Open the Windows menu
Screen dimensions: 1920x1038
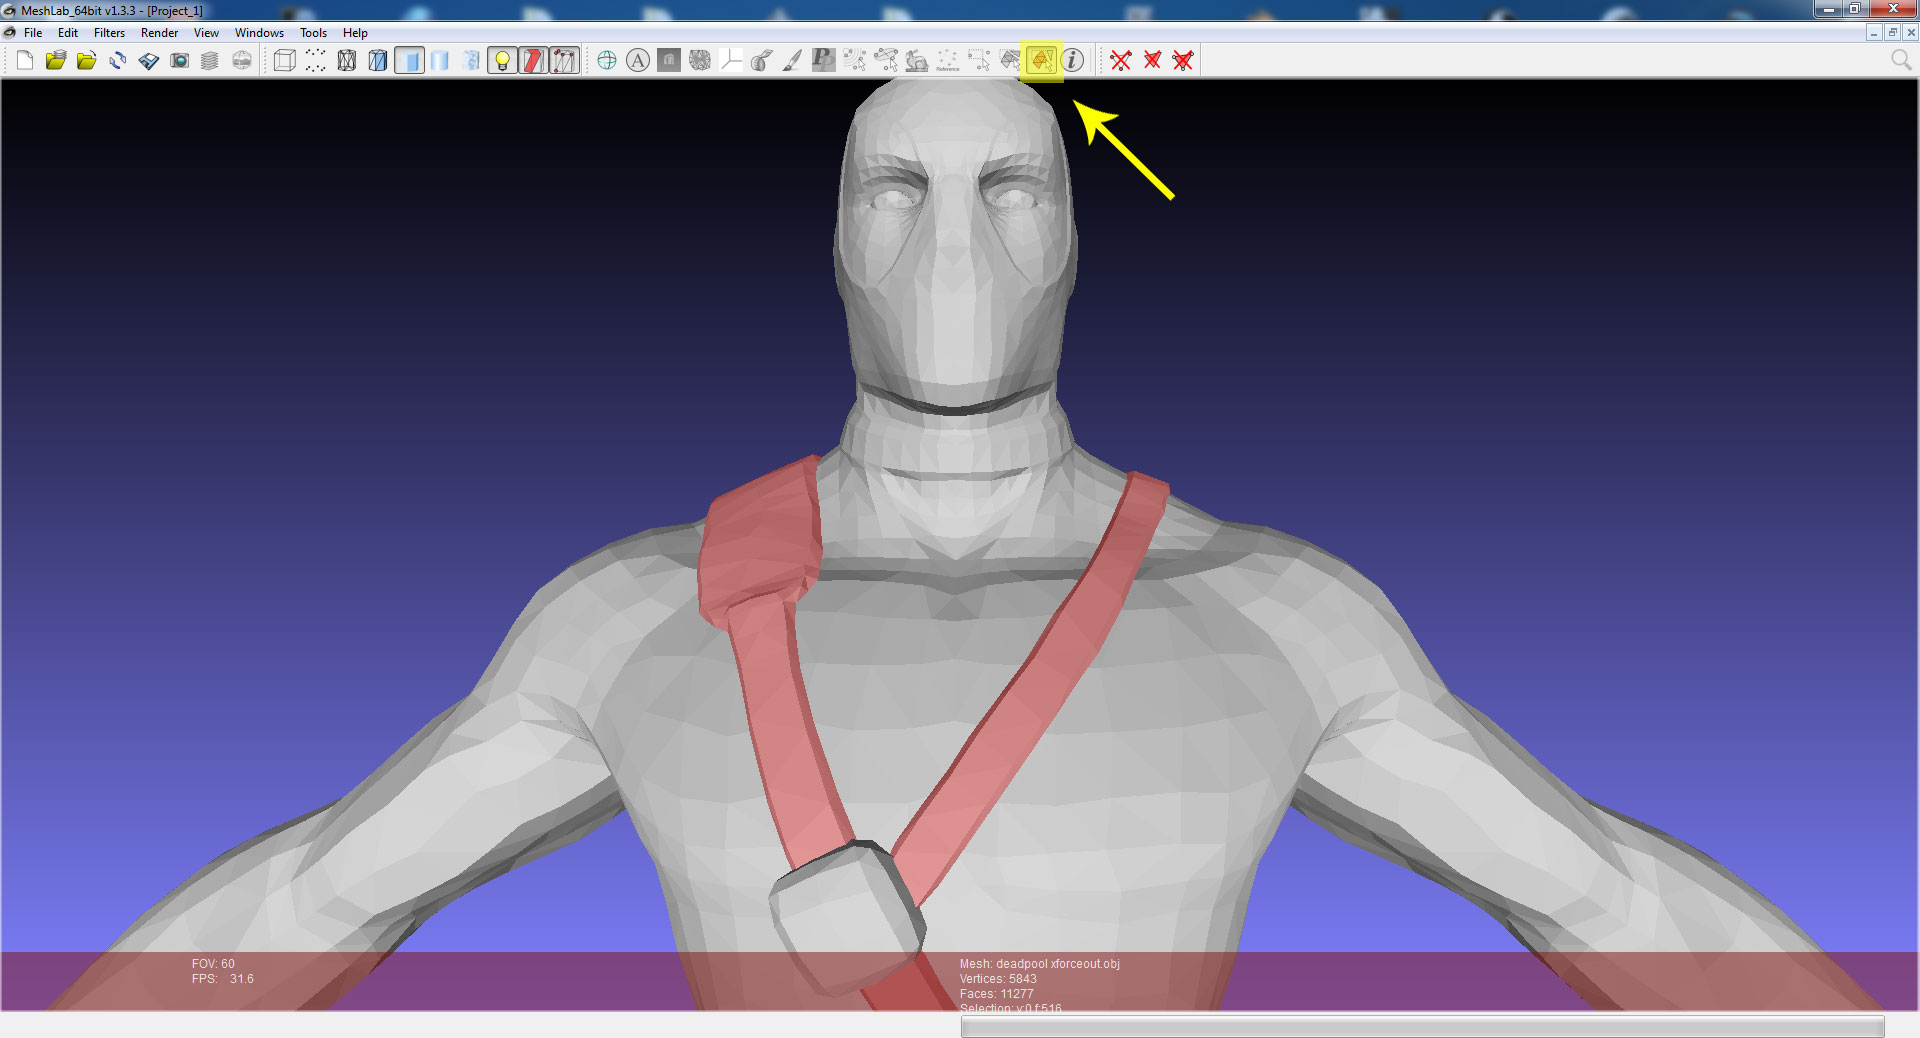pos(259,33)
